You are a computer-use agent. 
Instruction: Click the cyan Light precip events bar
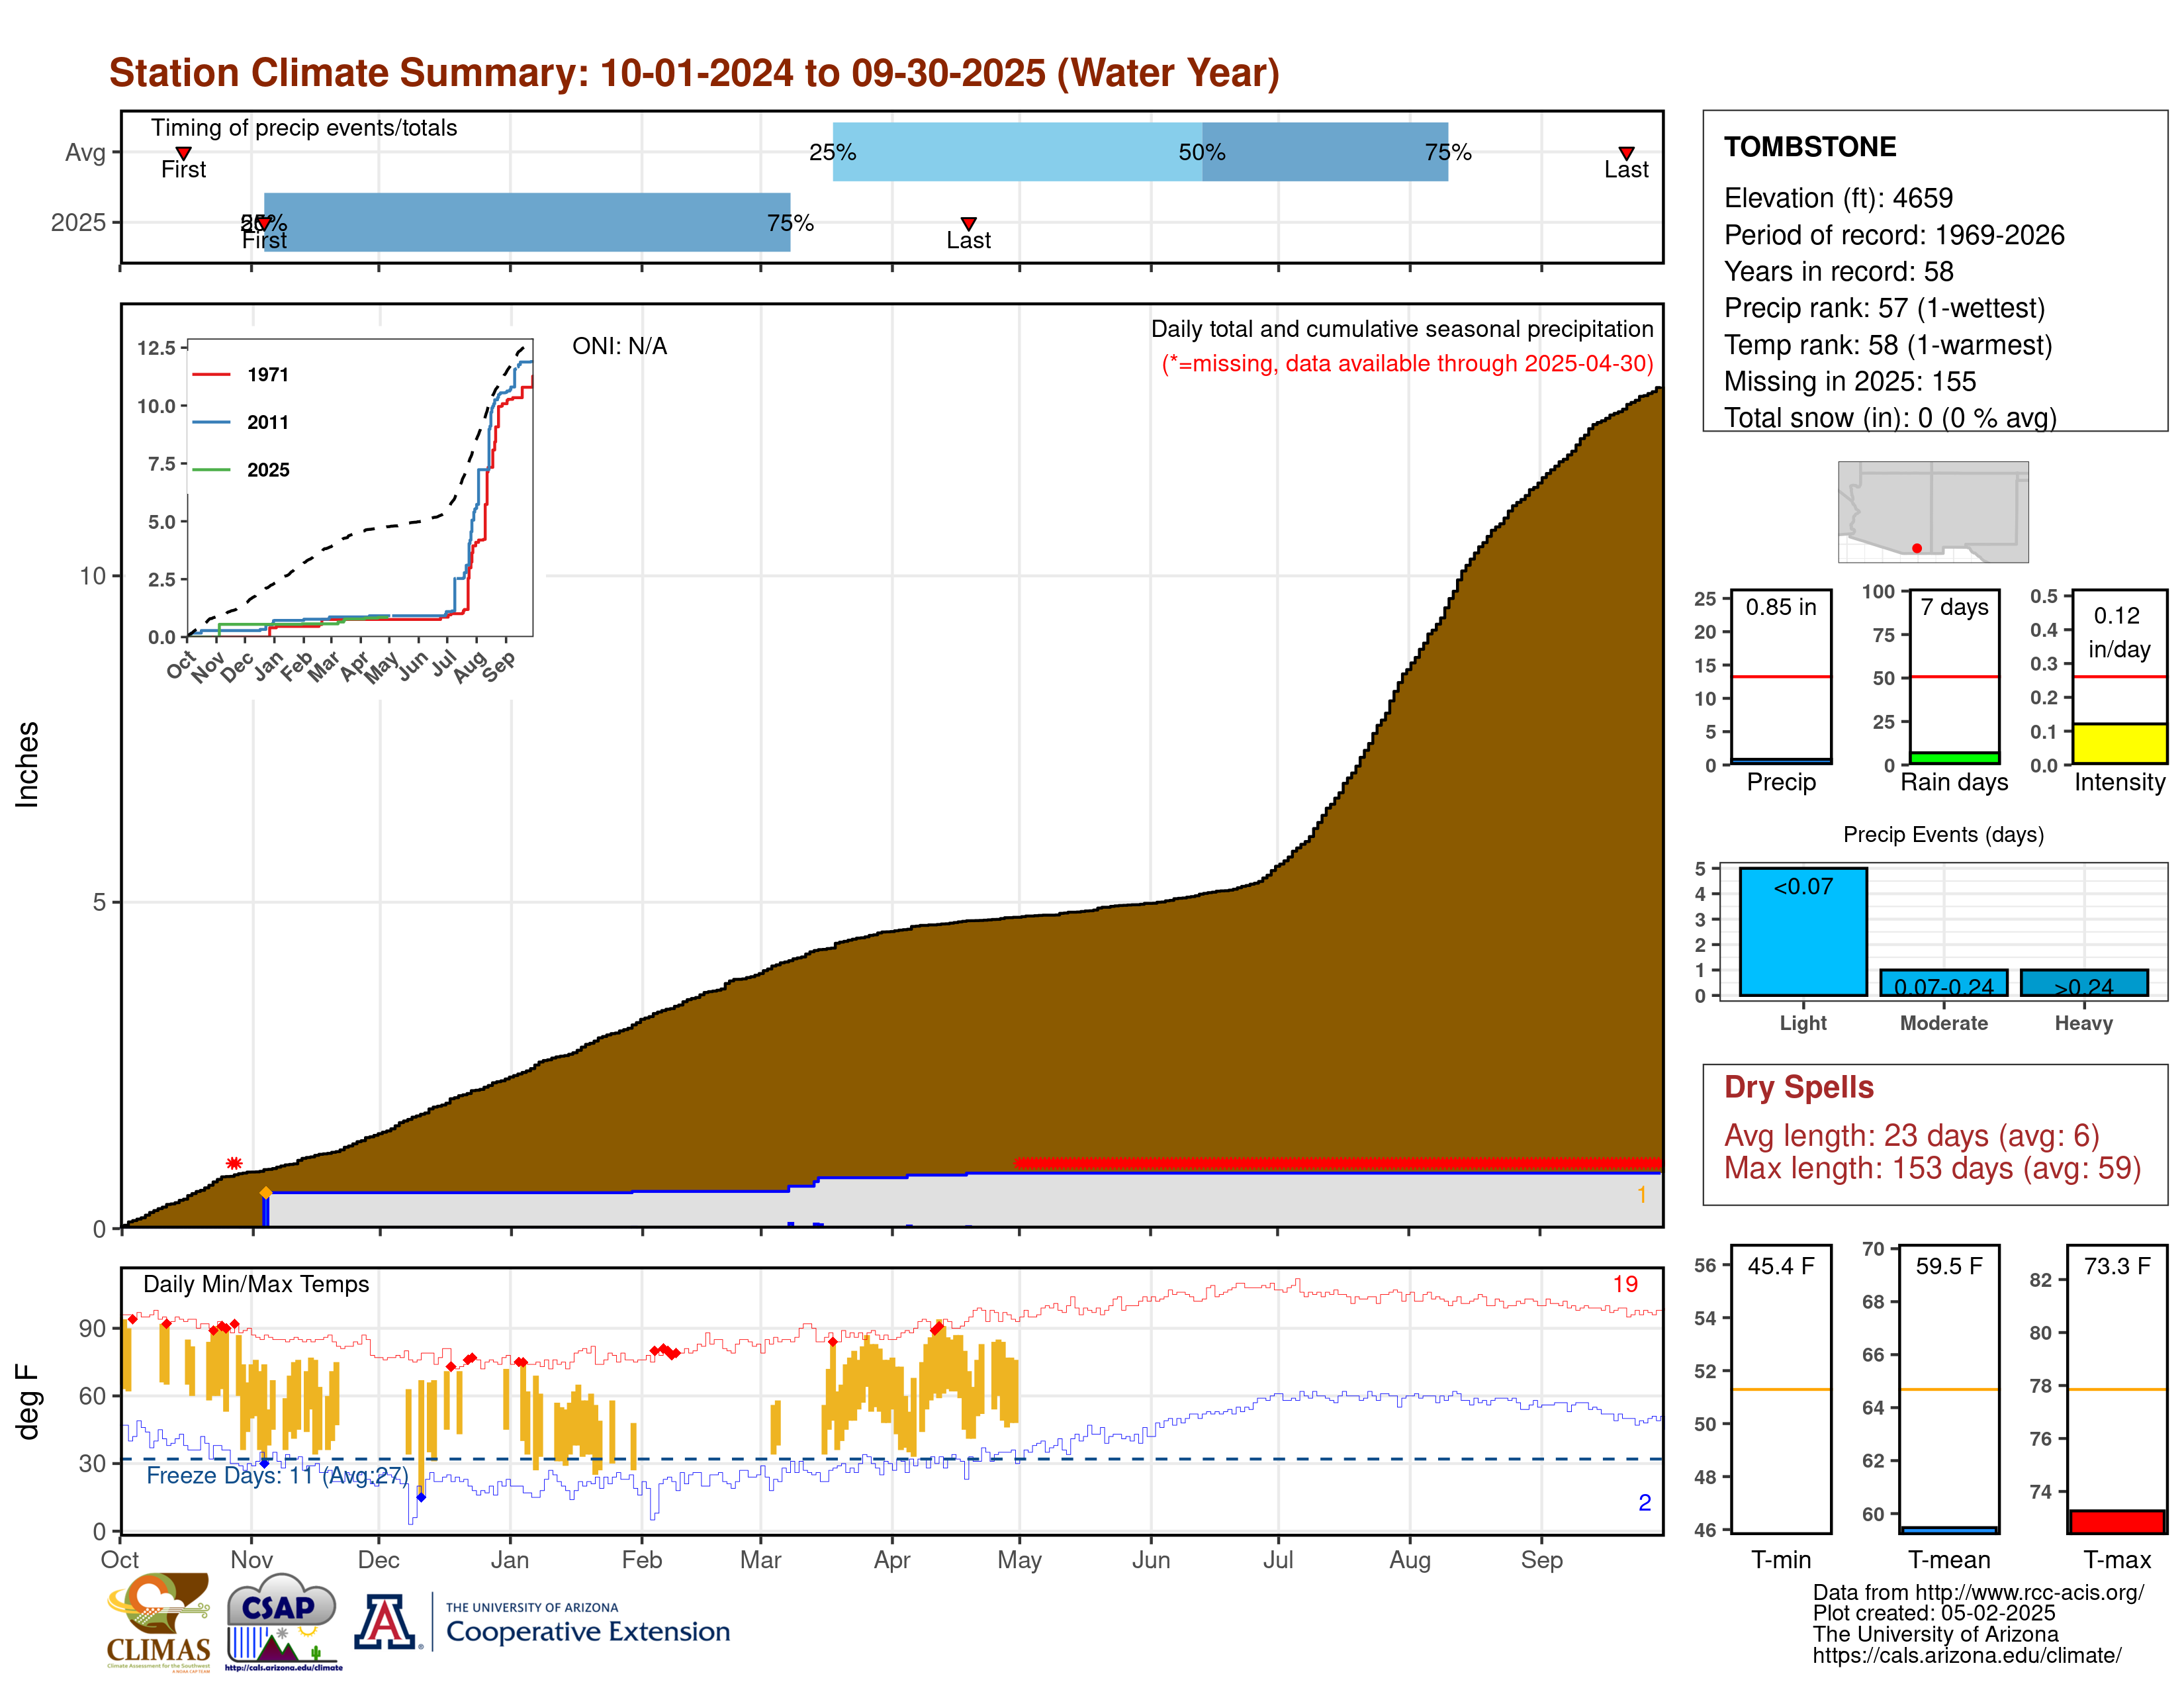[1803, 931]
